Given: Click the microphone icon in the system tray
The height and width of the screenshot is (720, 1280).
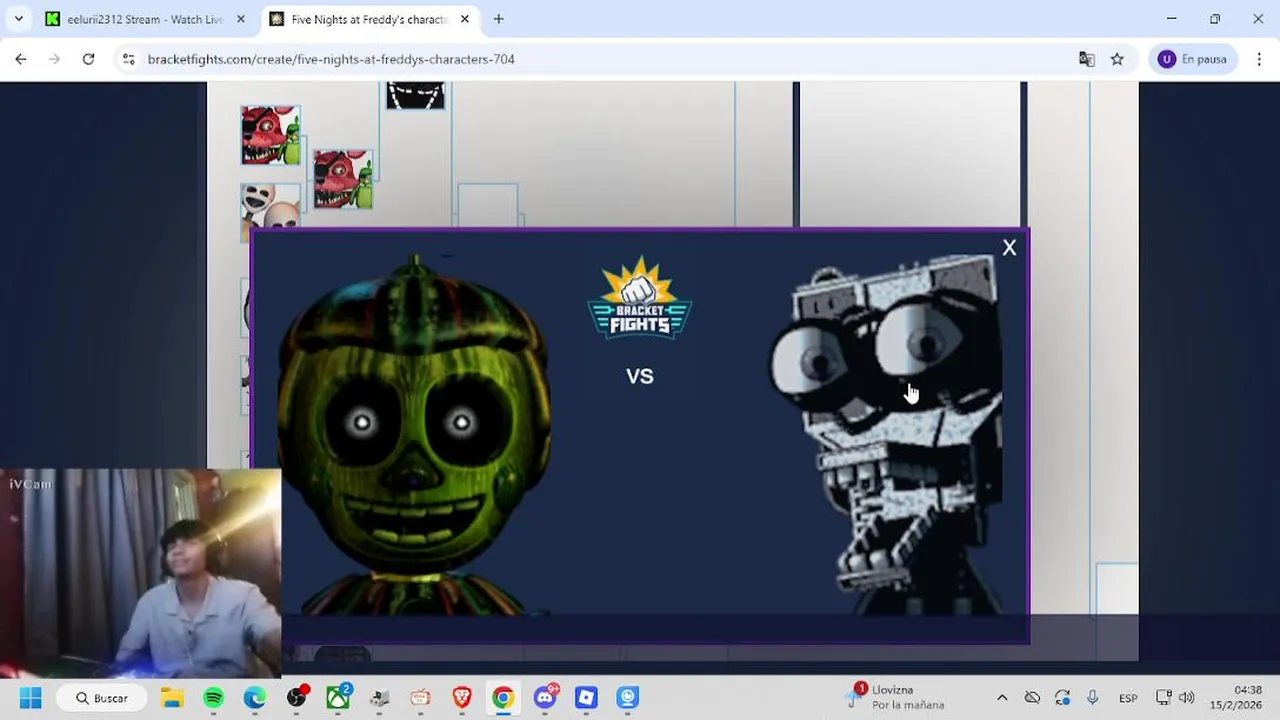Looking at the screenshot, I should click(x=1092, y=698).
